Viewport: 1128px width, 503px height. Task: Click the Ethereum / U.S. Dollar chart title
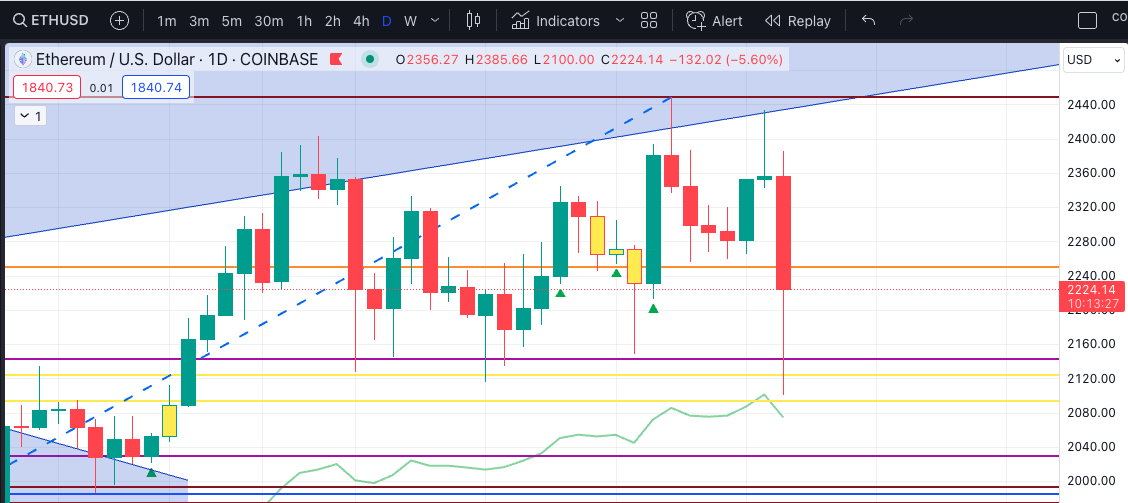(x=177, y=59)
